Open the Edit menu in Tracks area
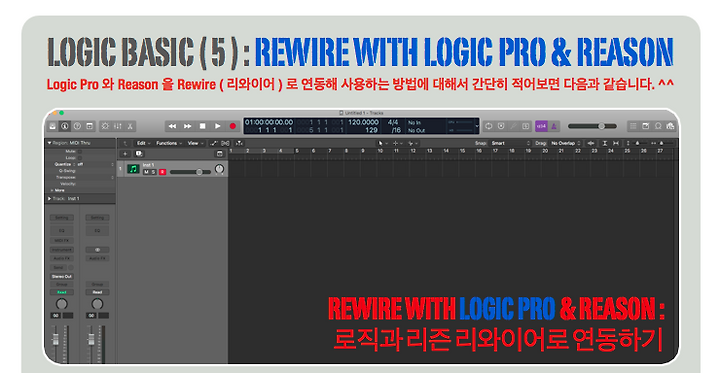The image size is (720, 373). pyautogui.click(x=143, y=143)
